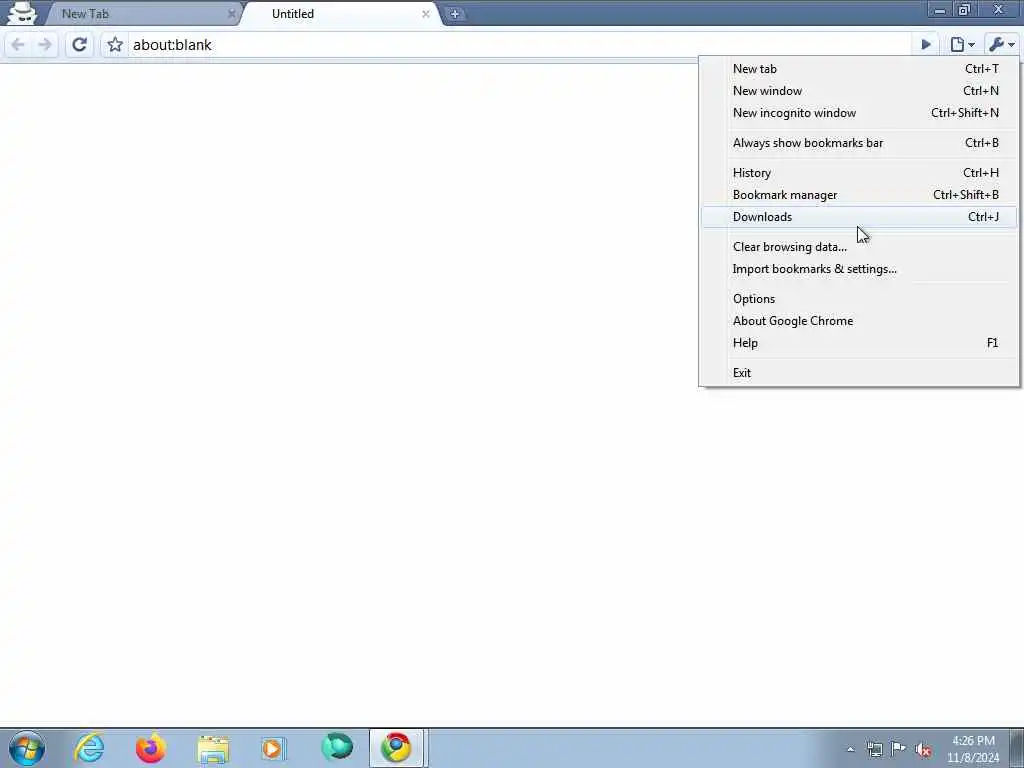The image size is (1024, 768).
Task: Bookmark this page with the star icon
Action: pyautogui.click(x=115, y=44)
